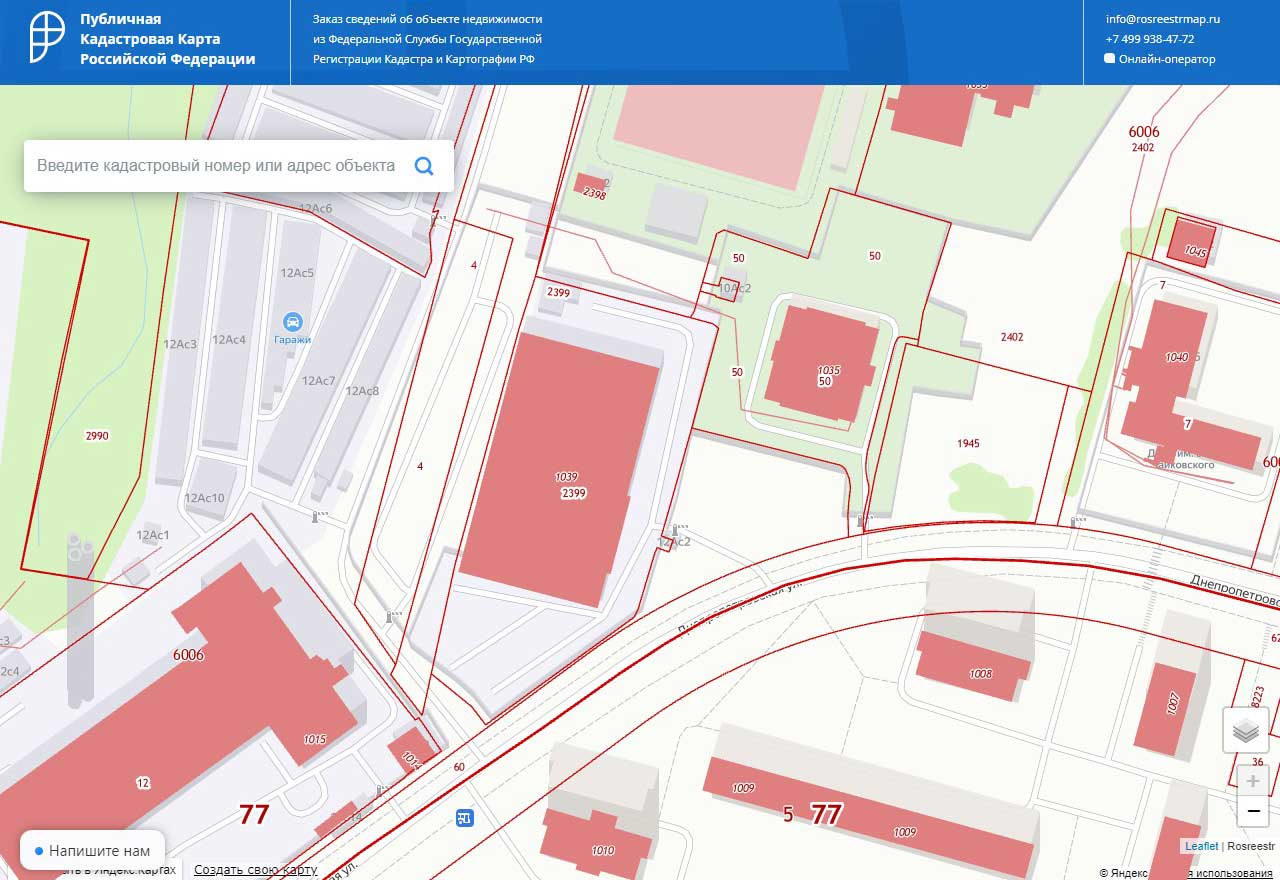
Task: Follow the Создать свою карту link
Action: coord(255,870)
